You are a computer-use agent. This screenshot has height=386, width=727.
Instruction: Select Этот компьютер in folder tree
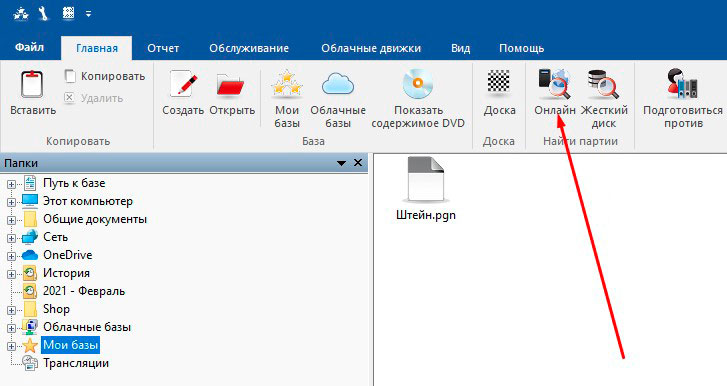88,201
